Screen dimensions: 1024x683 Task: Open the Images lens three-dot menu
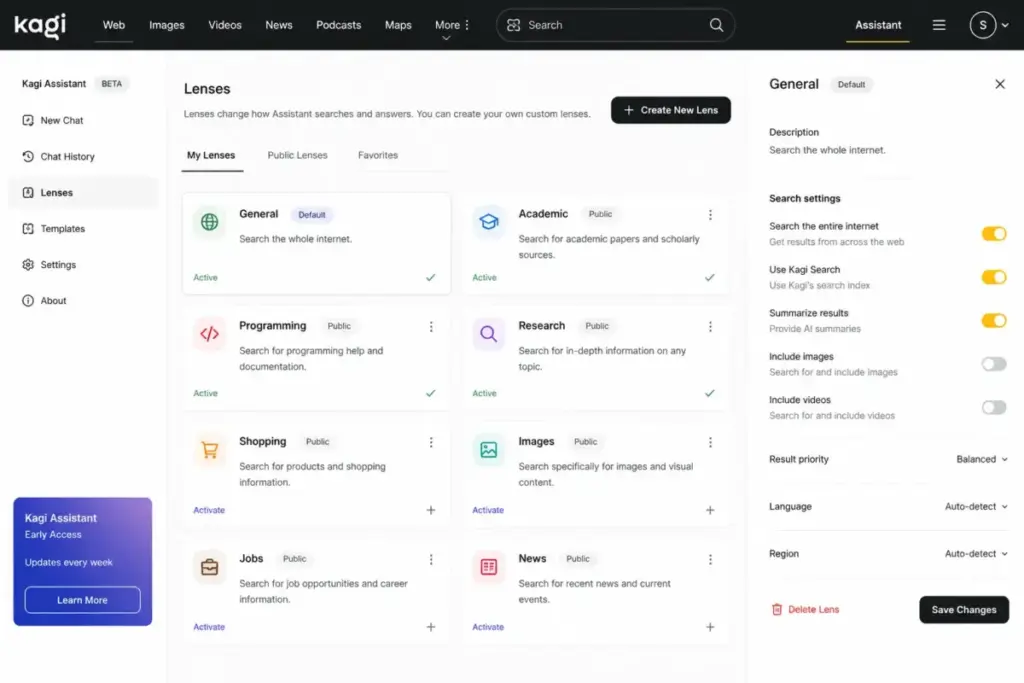(x=710, y=442)
